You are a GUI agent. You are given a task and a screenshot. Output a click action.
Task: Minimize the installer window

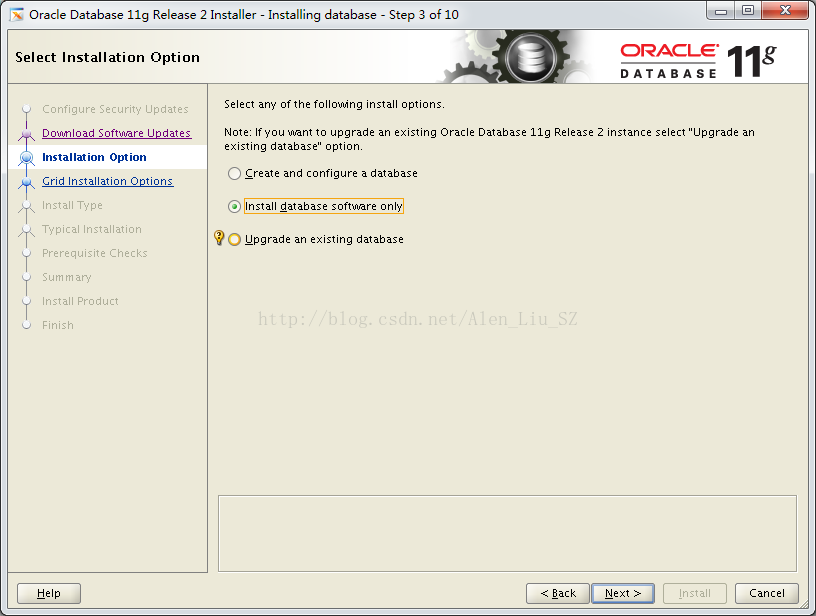click(x=721, y=10)
